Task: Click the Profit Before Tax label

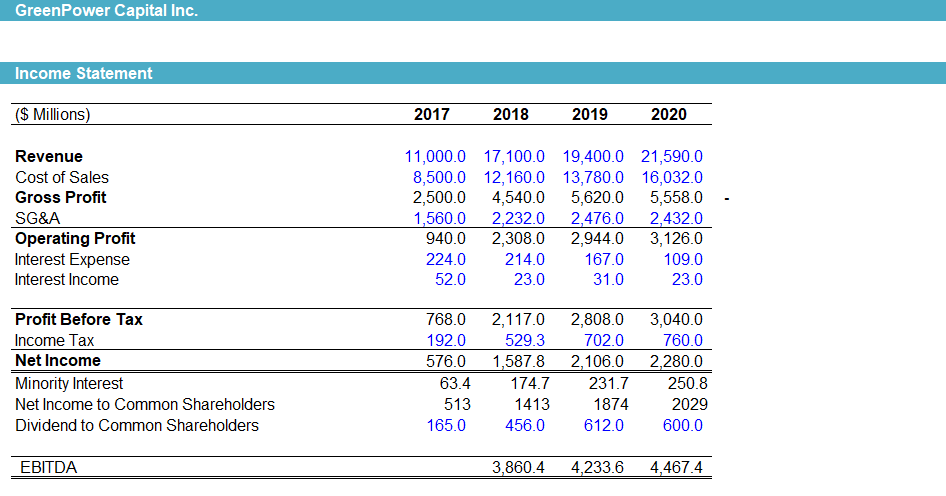Action: point(79,319)
